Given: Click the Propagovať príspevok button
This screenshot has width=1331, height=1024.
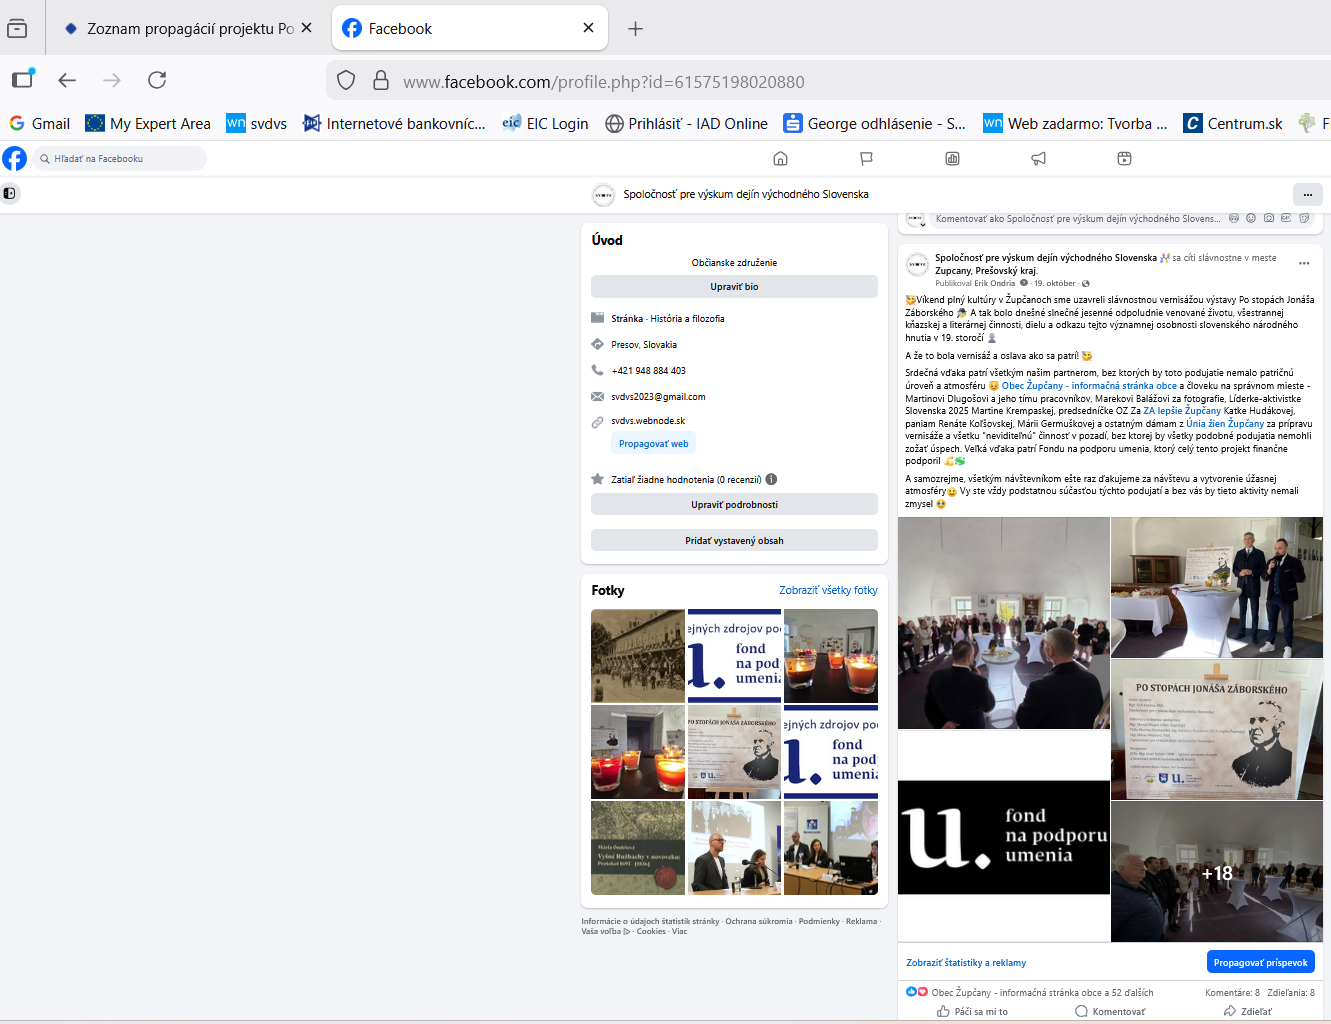Looking at the screenshot, I should [1260, 963].
